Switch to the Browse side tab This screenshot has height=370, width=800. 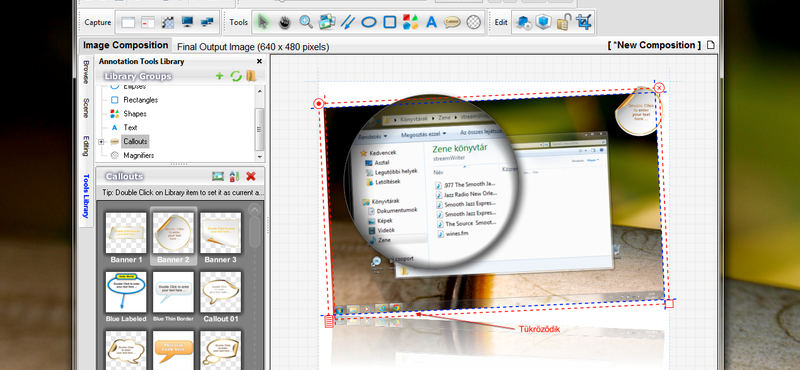(x=86, y=72)
